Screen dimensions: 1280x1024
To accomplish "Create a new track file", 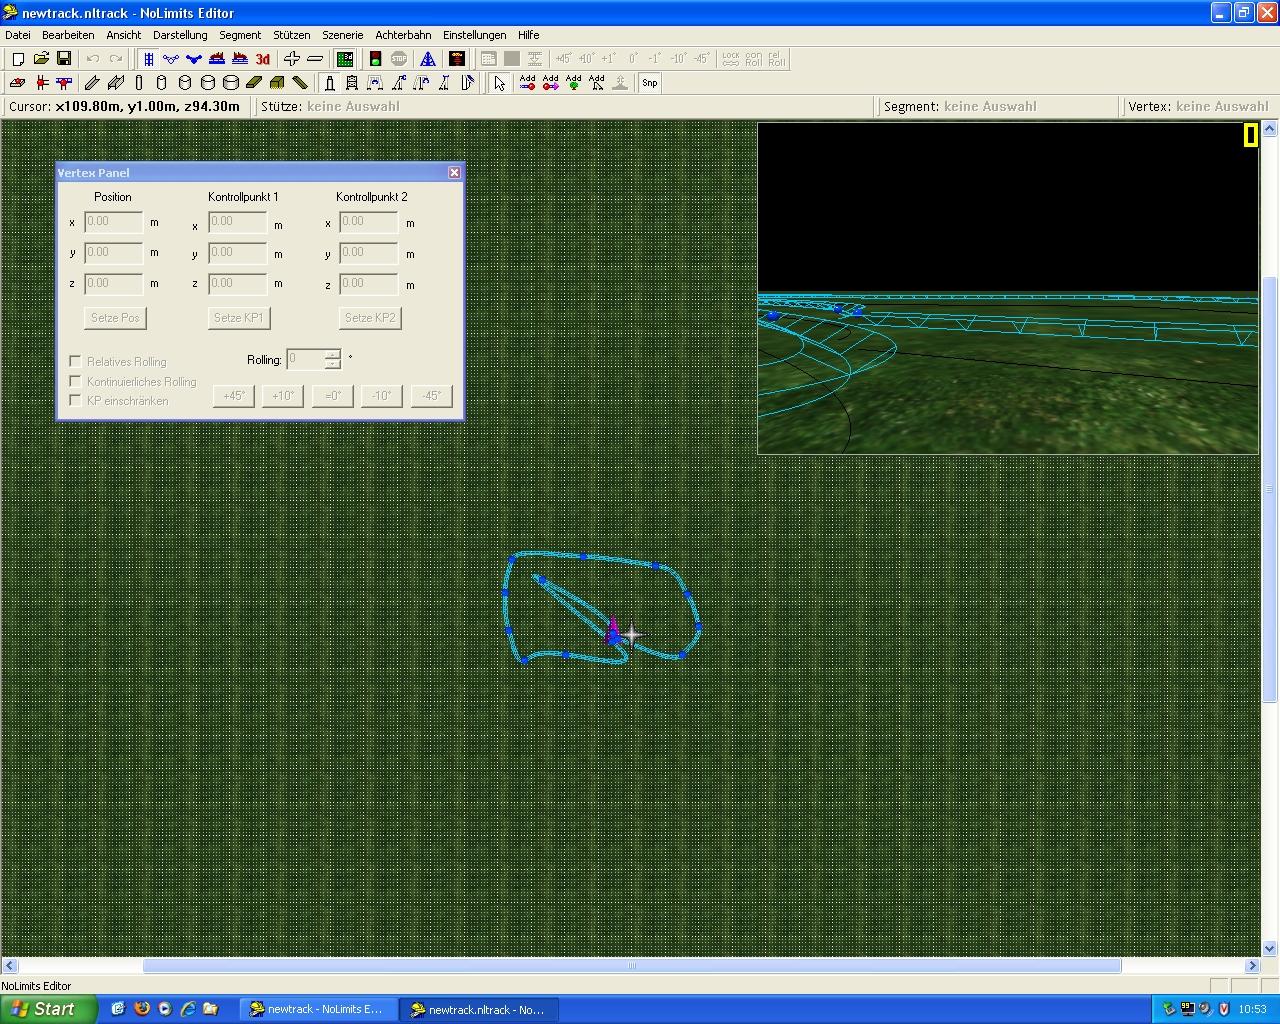I will [17, 59].
